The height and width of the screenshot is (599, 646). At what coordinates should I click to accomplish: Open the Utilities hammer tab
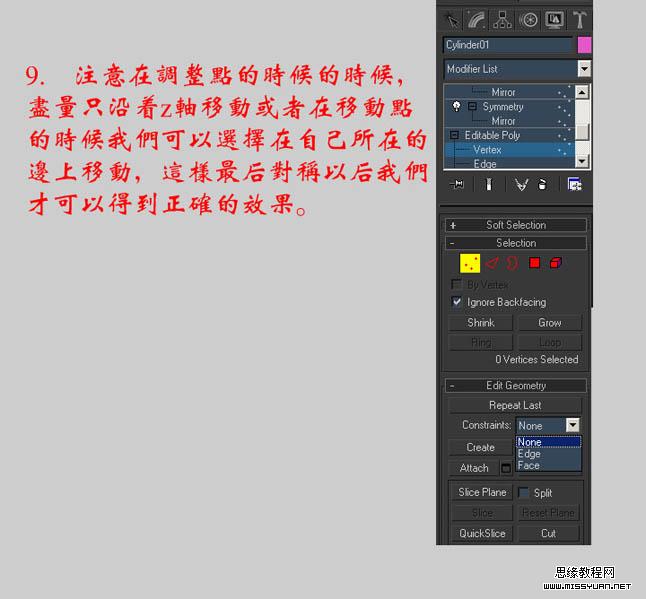[x=579, y=19]
